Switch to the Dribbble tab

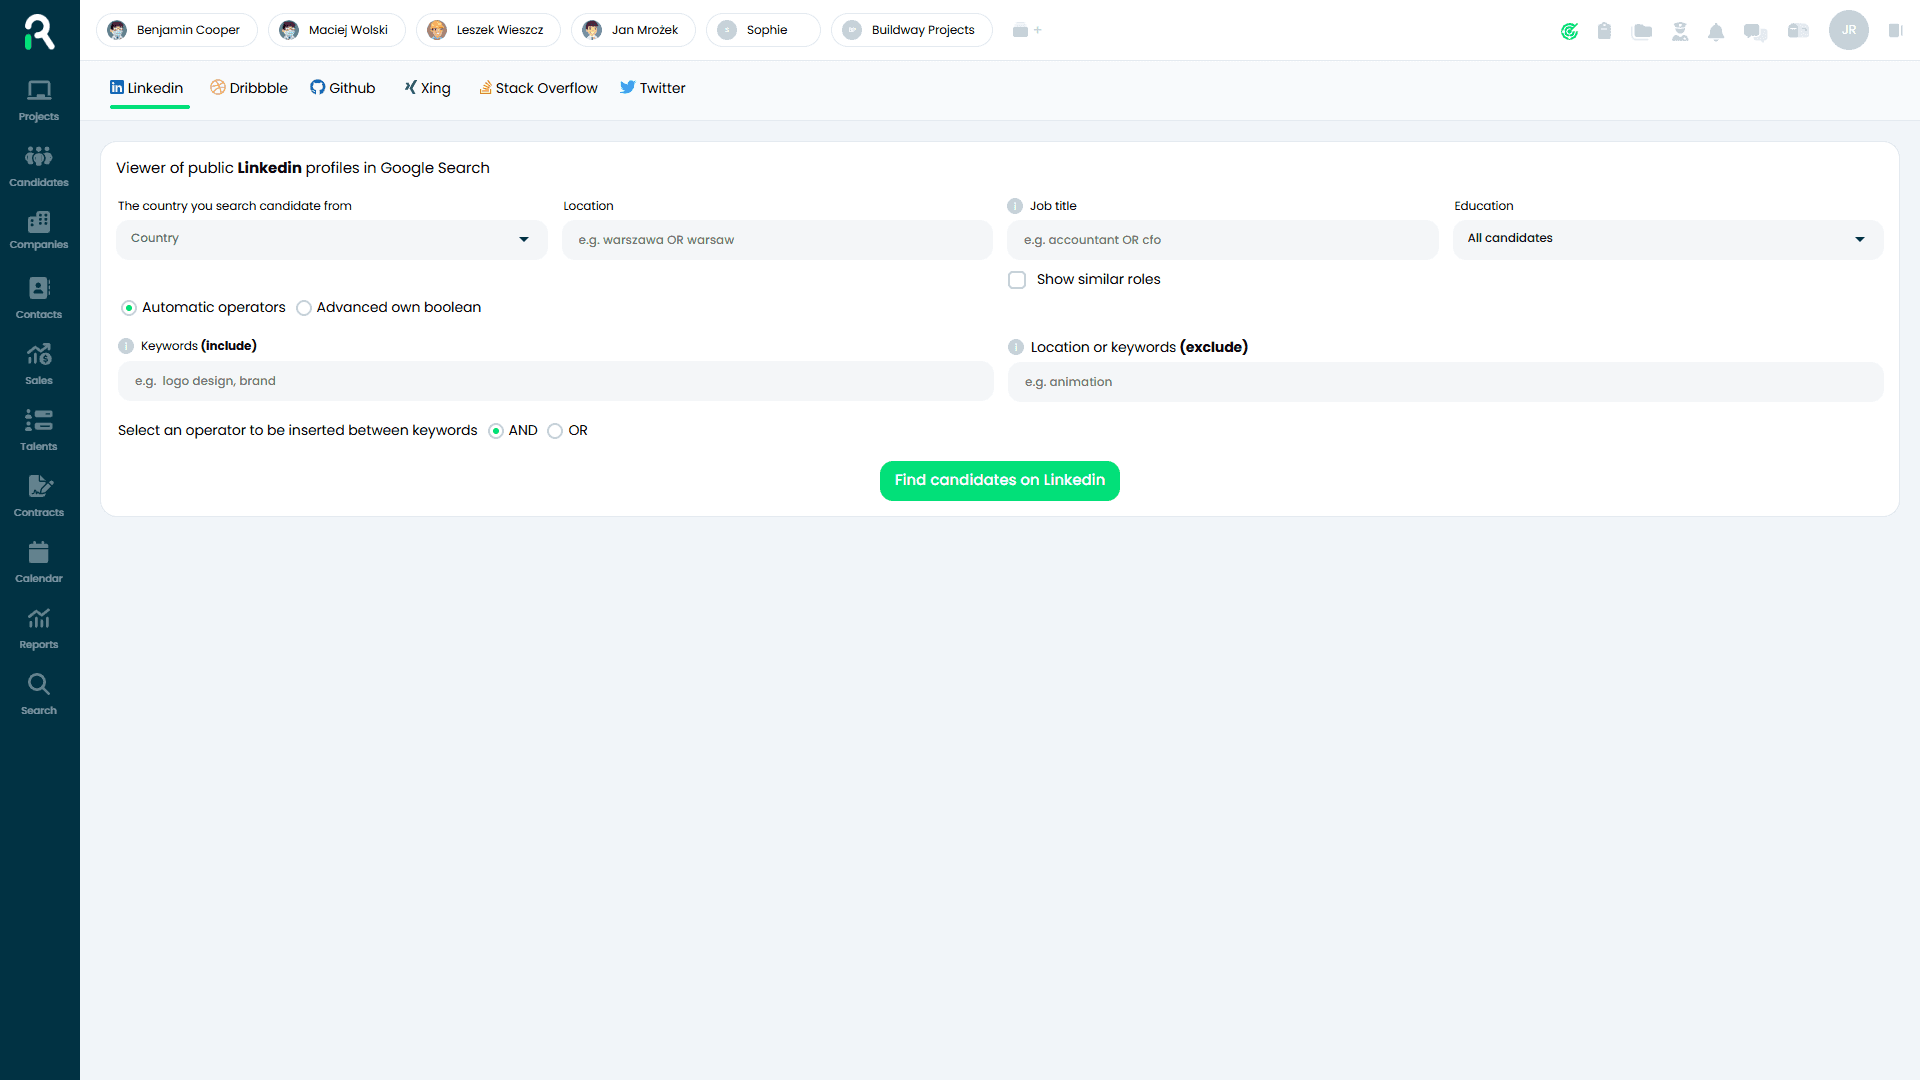click(x=248, y=88)
